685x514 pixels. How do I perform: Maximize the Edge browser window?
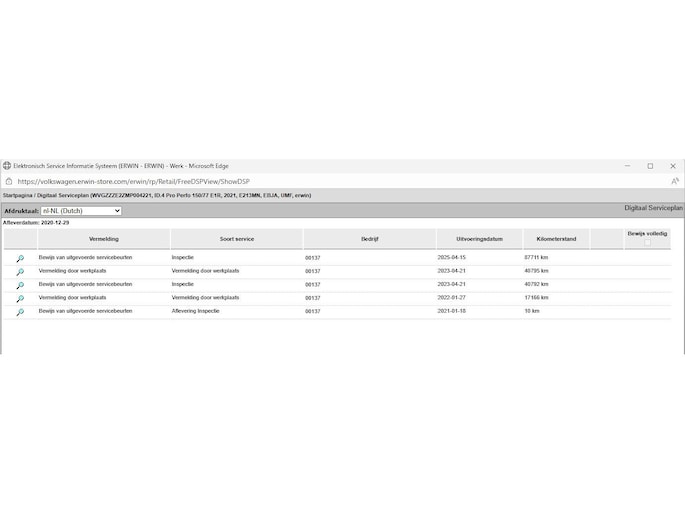pos(650,166)
